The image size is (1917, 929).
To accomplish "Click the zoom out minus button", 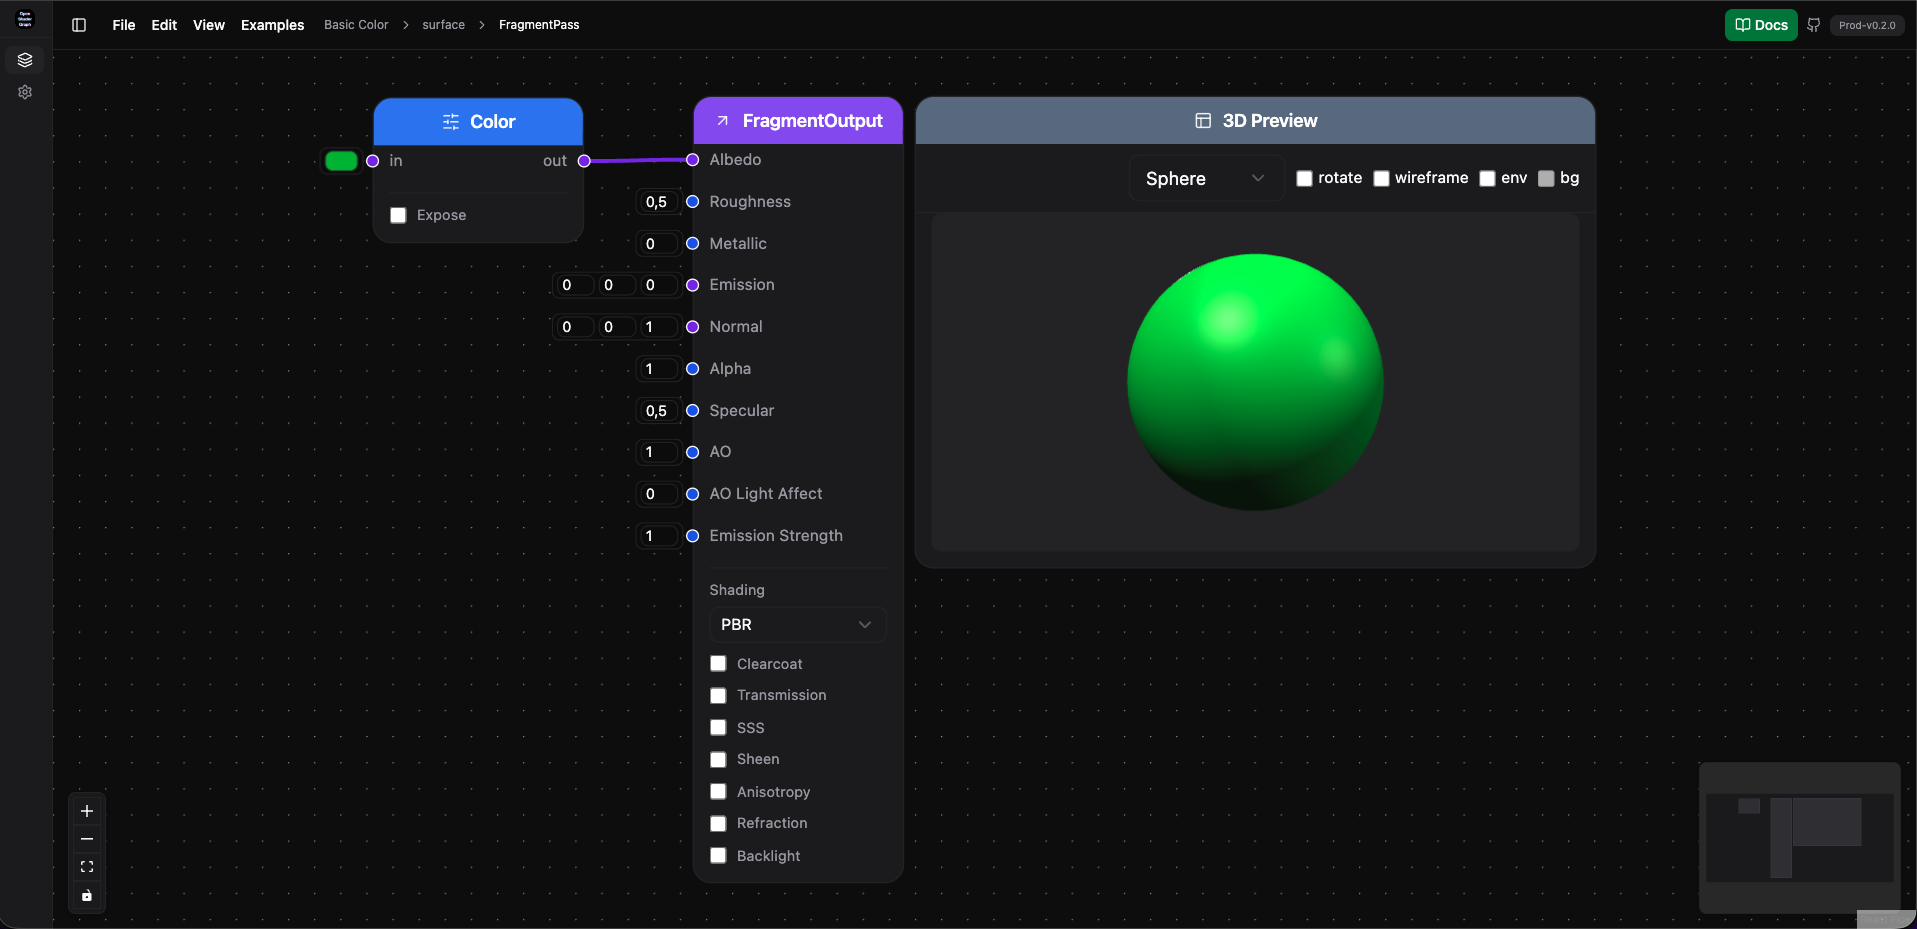I will (87, 839).
